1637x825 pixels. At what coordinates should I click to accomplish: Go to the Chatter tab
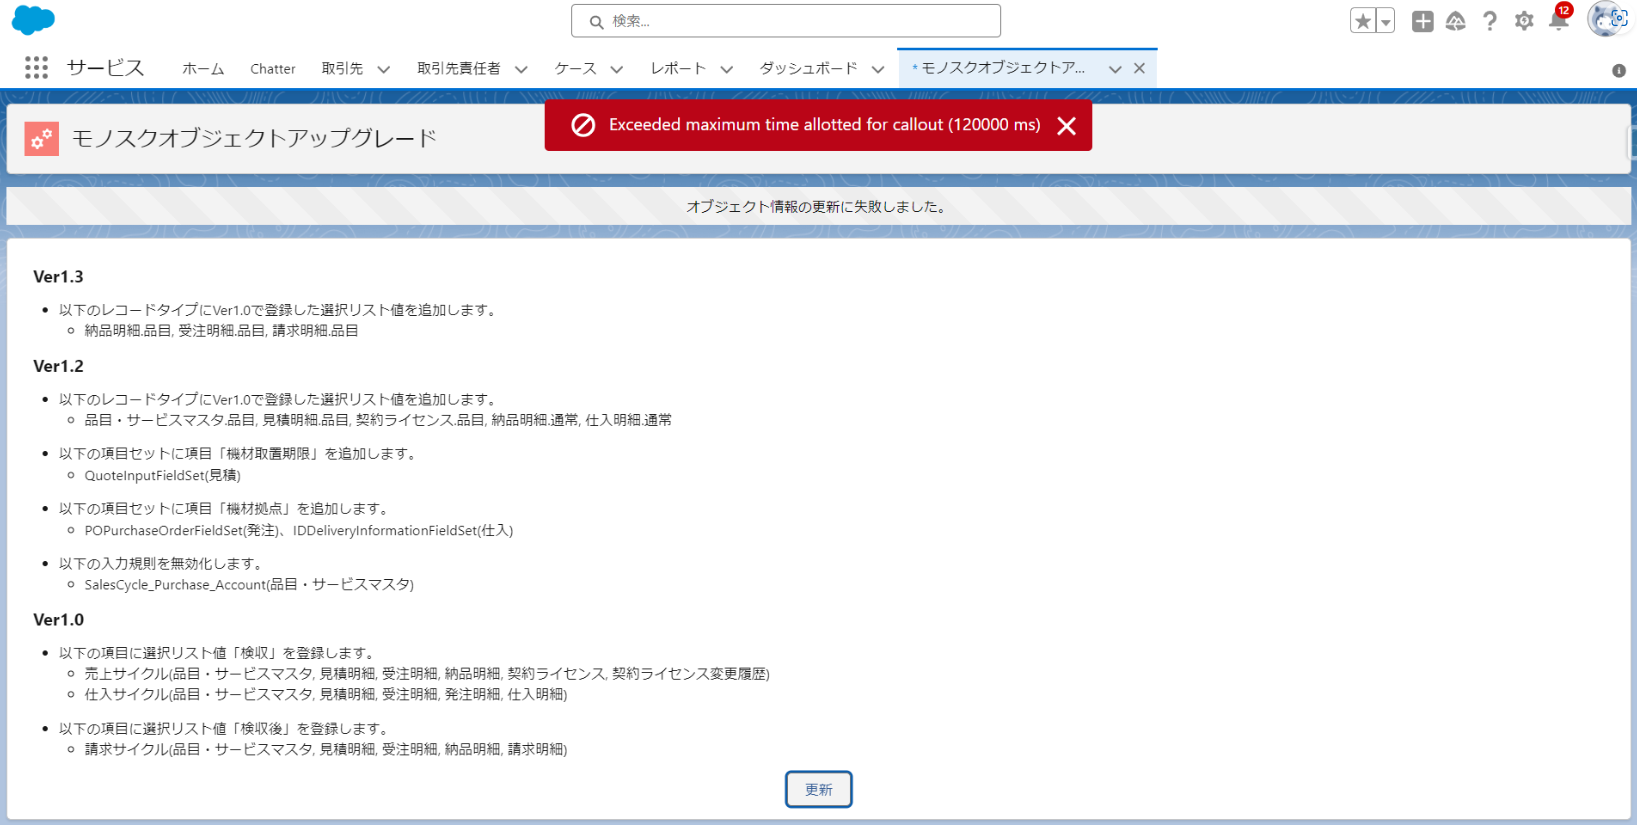272,69
